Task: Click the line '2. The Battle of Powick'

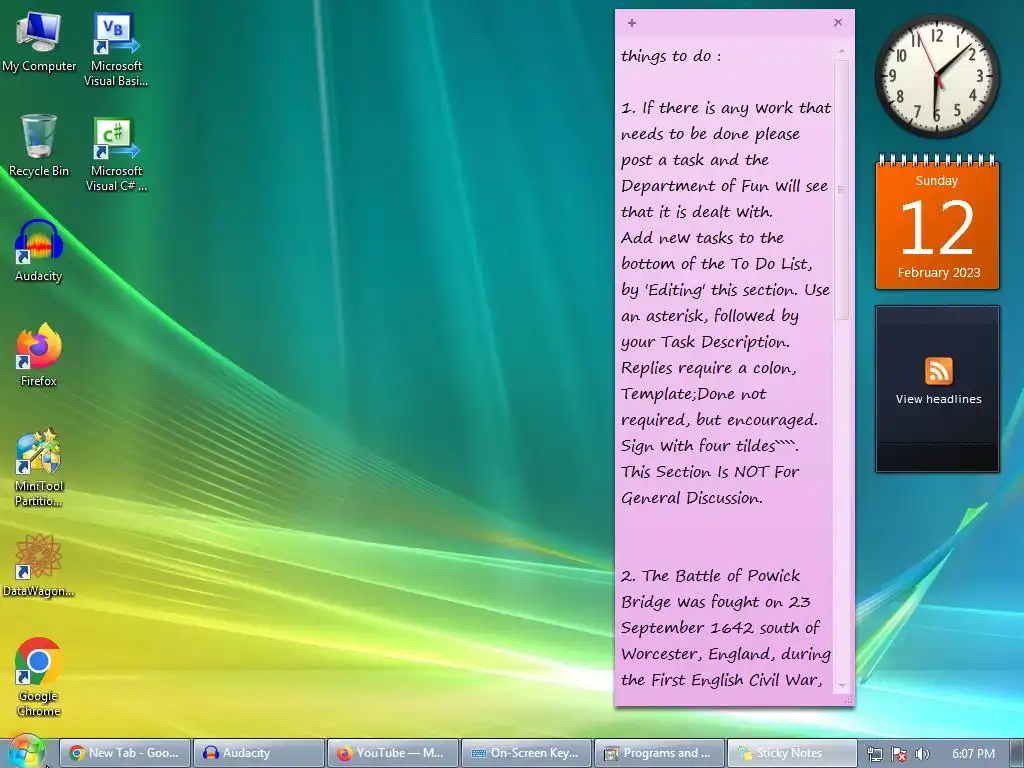Action: [711, 576]
